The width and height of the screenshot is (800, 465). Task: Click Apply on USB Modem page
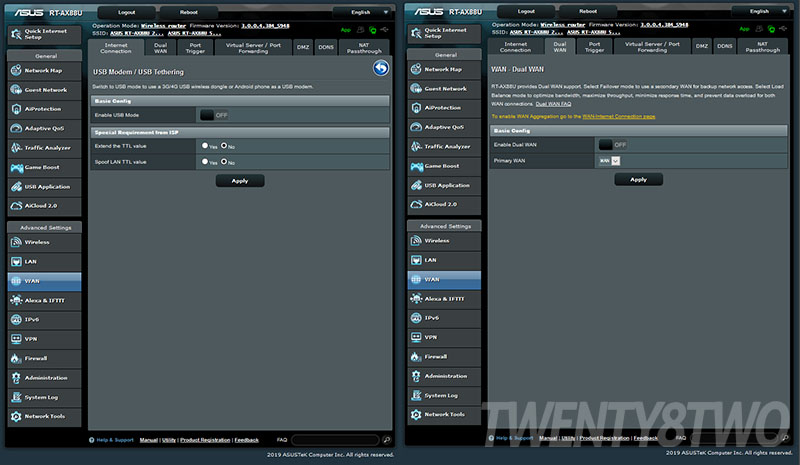point(240,181)
